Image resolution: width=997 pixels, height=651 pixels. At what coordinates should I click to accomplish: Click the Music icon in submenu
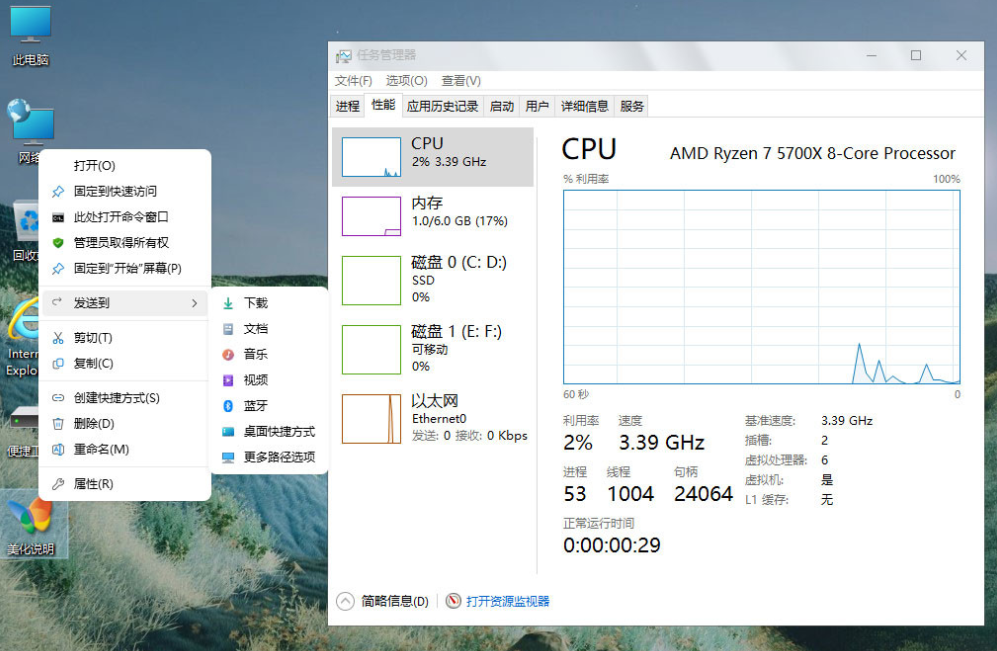tap(228, 354)
